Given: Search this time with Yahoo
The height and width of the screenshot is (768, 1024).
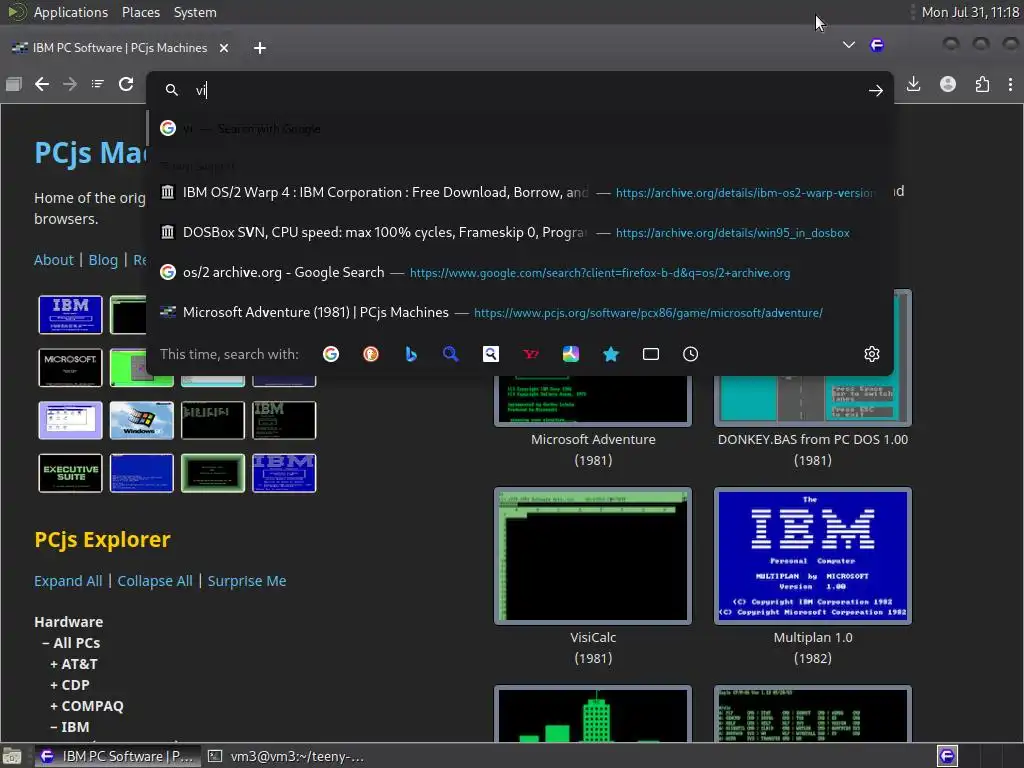Looking at the screenshot, I should (x=531, y=354).
